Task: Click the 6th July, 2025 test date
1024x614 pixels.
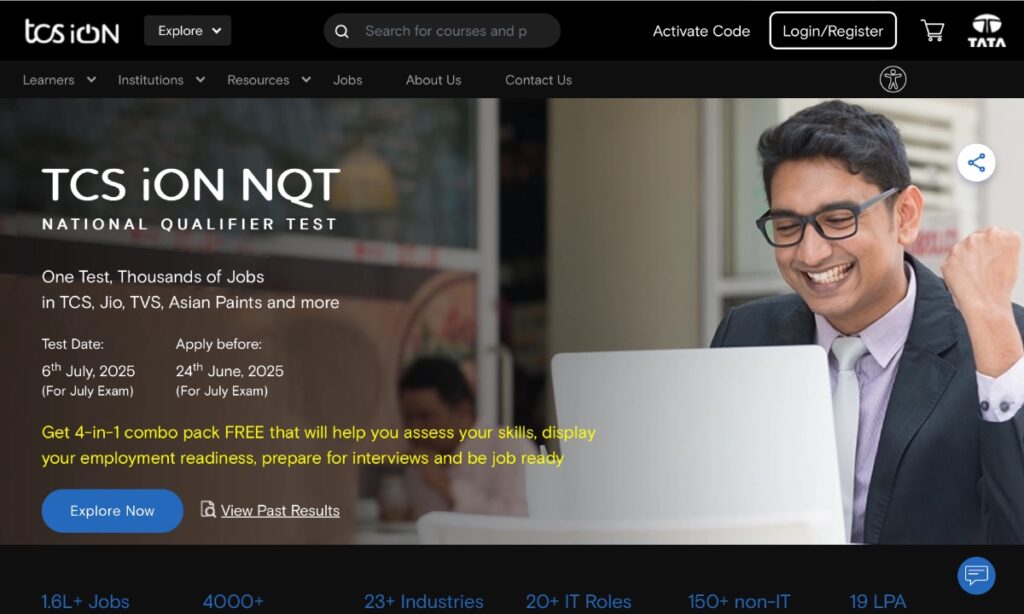Action: coord(88,370)
